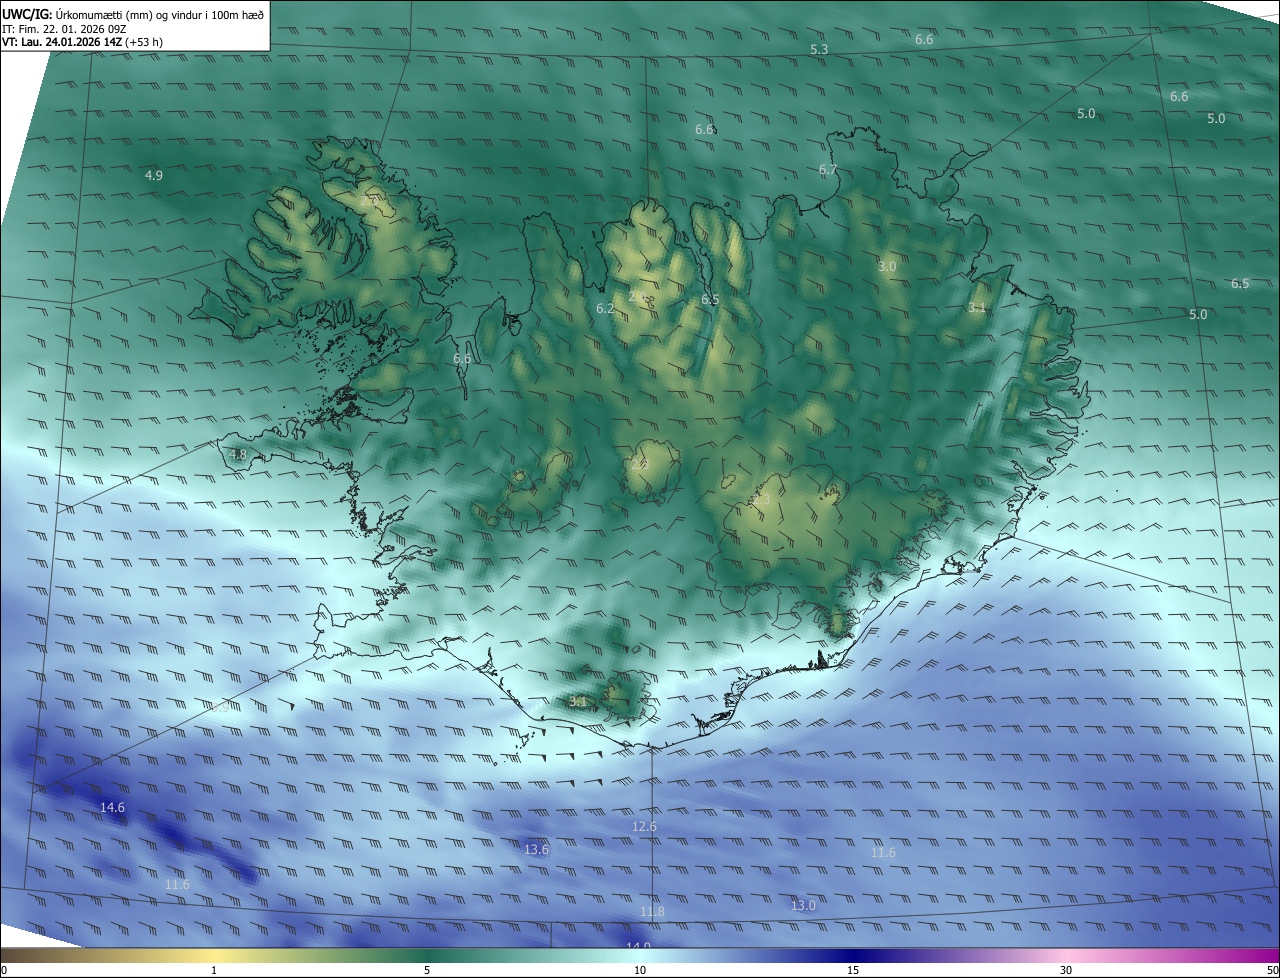Click the 11.8 value over the ocean
Viewport: 1280px width, 978px height.
[652, 912]
